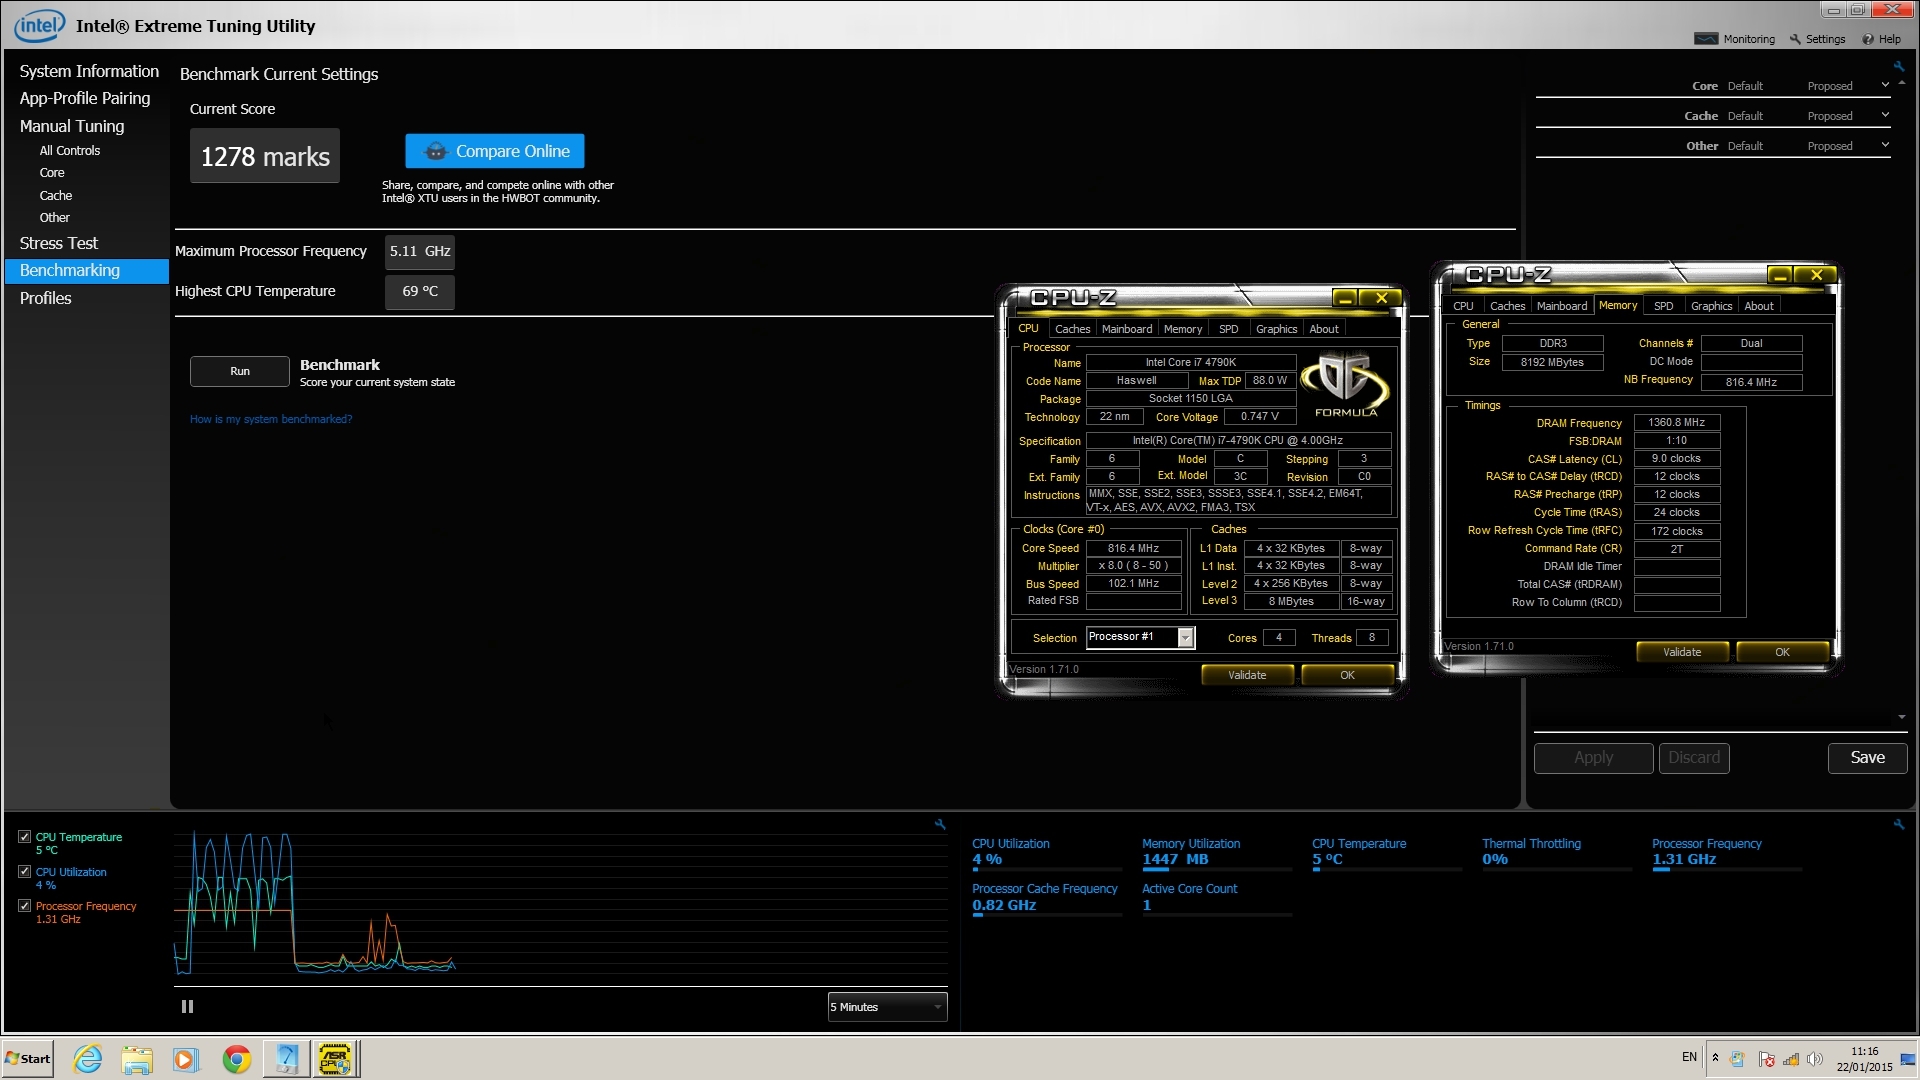This screenshot has width=1920, height=1080.
Task: Open Windows Start button
Action: 28,1059
